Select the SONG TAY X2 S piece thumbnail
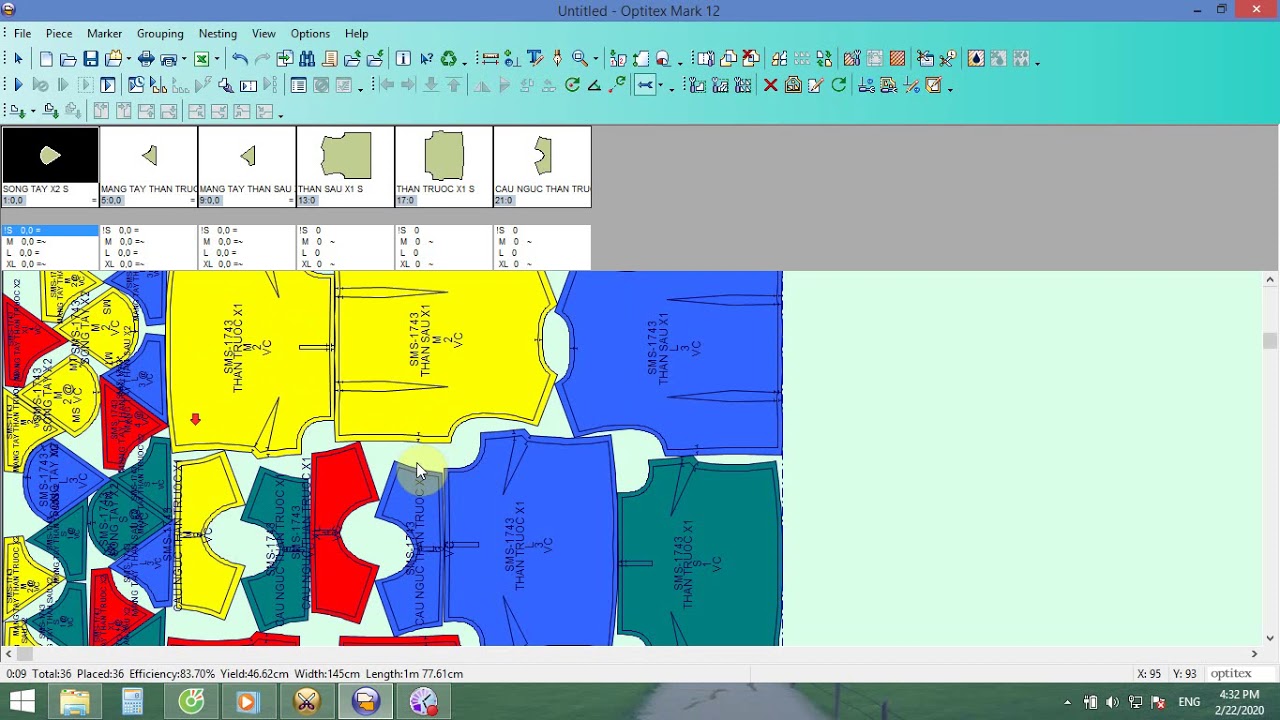The width and height of the screenshot is (1280, 720). 50,166
